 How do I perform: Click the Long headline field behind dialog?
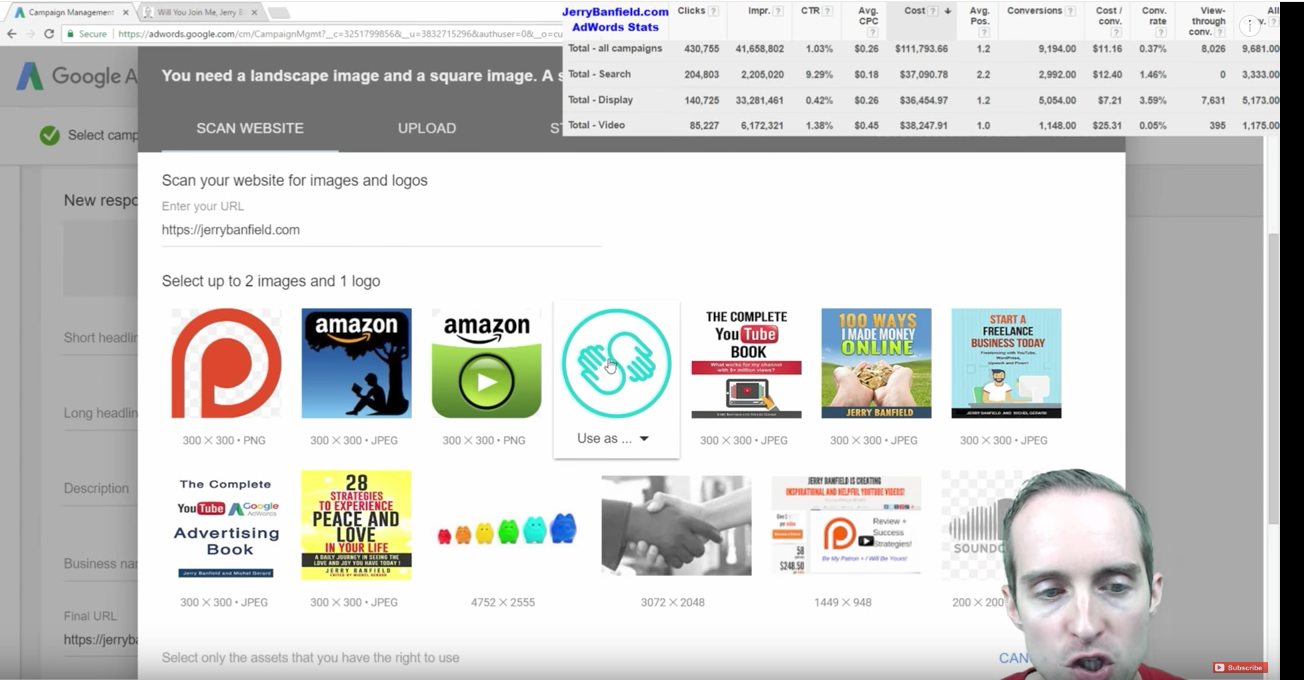(x=100, y=413)
